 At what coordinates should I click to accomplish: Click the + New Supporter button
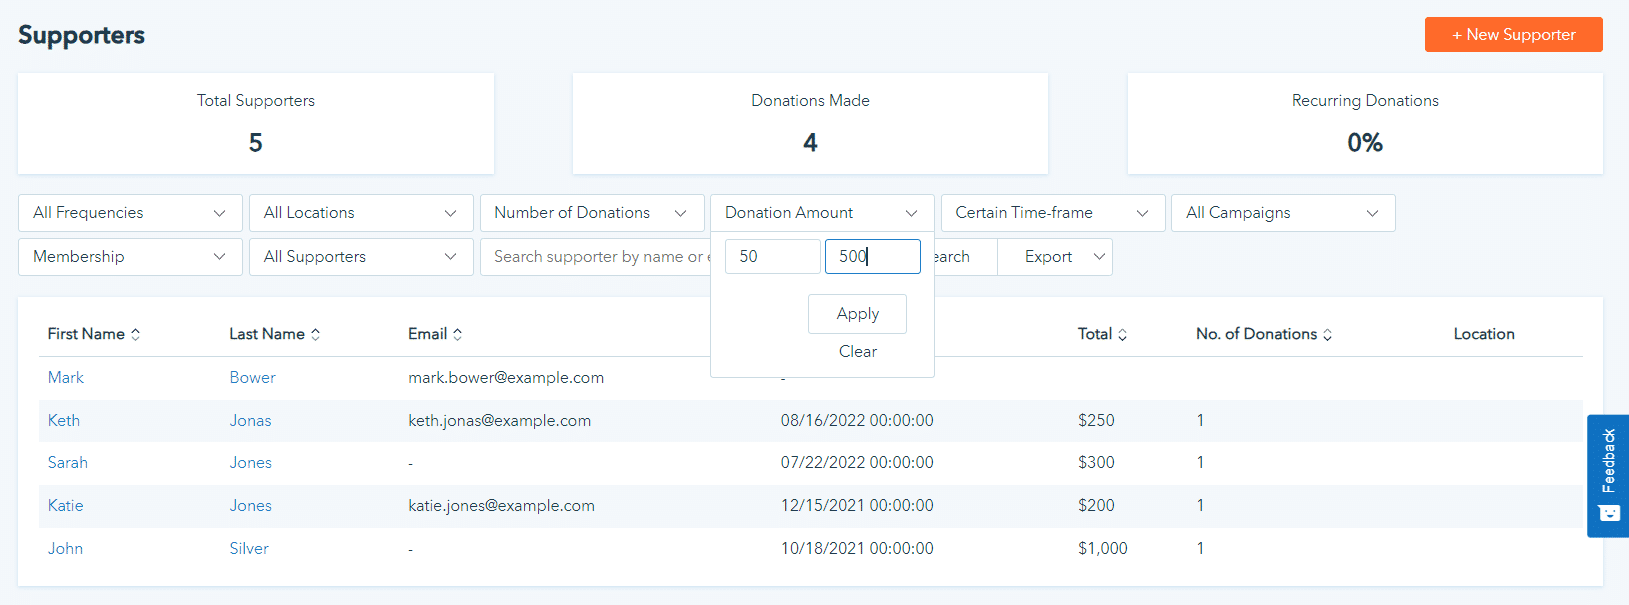[x=1513, y=34]
